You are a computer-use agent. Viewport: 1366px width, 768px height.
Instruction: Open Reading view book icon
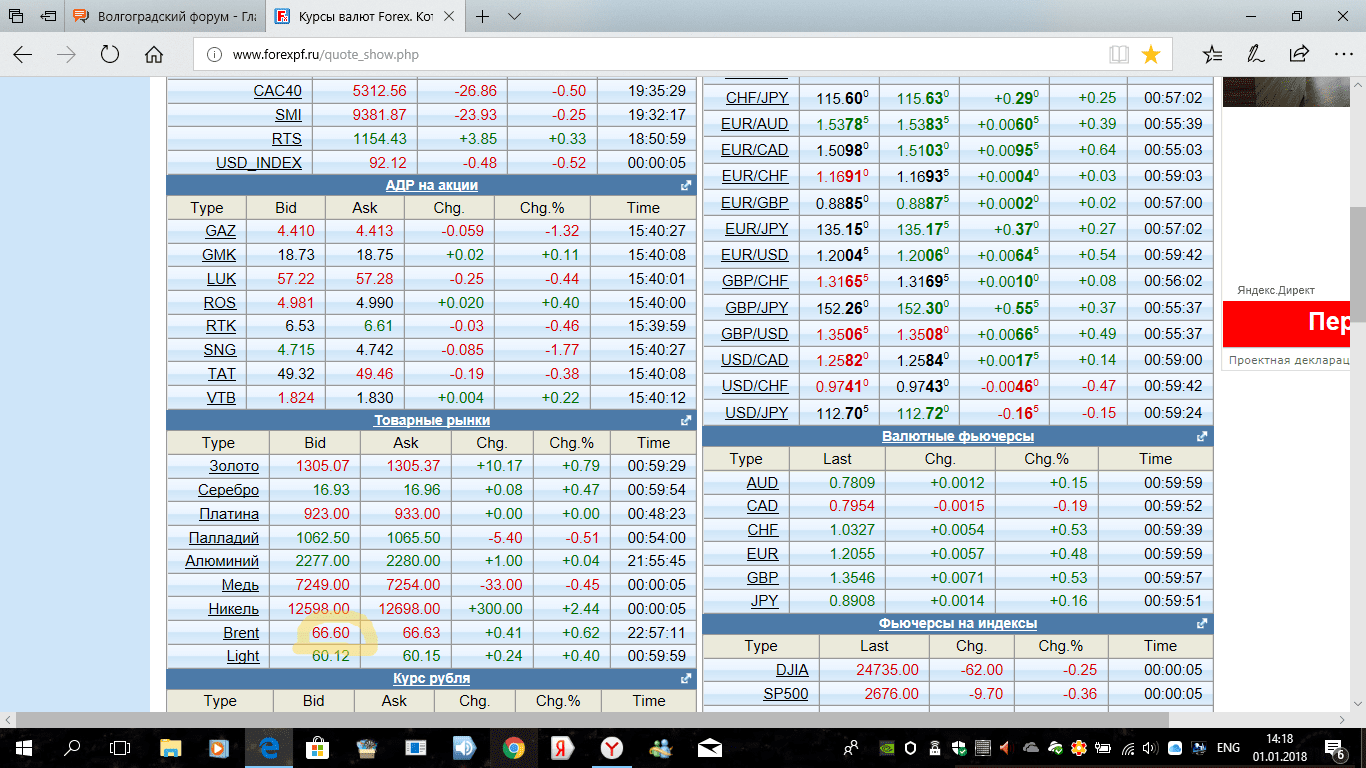pos(1119,54)
